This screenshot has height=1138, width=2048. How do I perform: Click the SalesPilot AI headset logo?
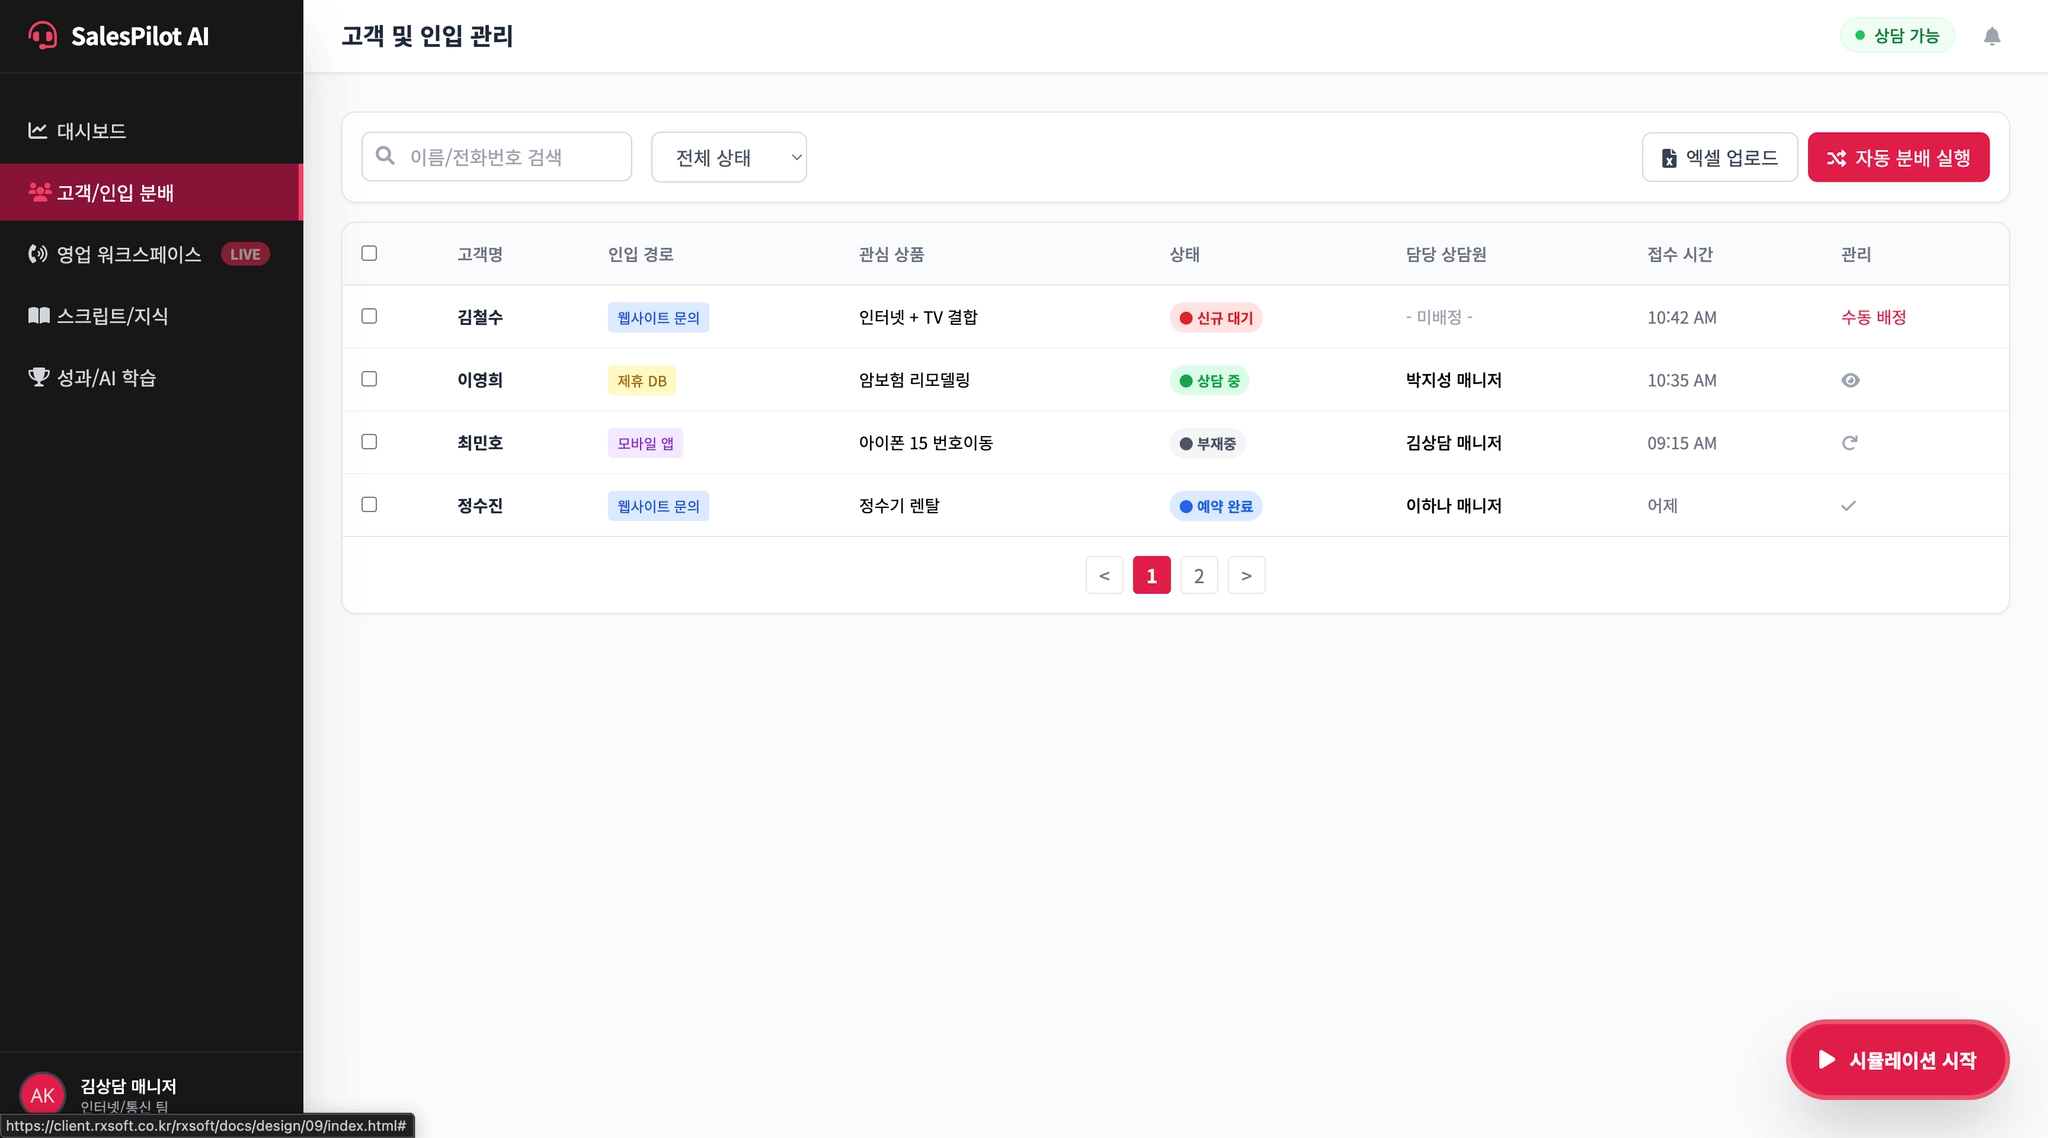click(x=43, y=36)
